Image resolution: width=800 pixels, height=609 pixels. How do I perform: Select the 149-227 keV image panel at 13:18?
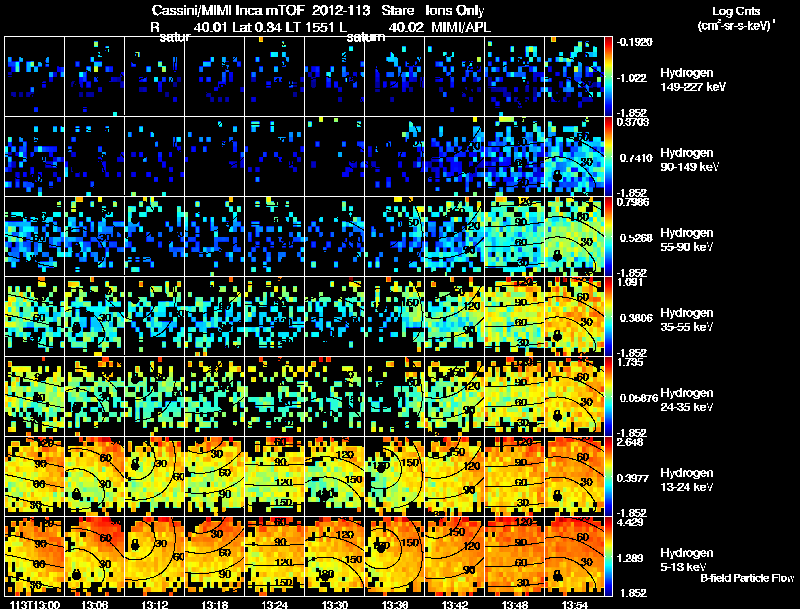tap(214, 76)
